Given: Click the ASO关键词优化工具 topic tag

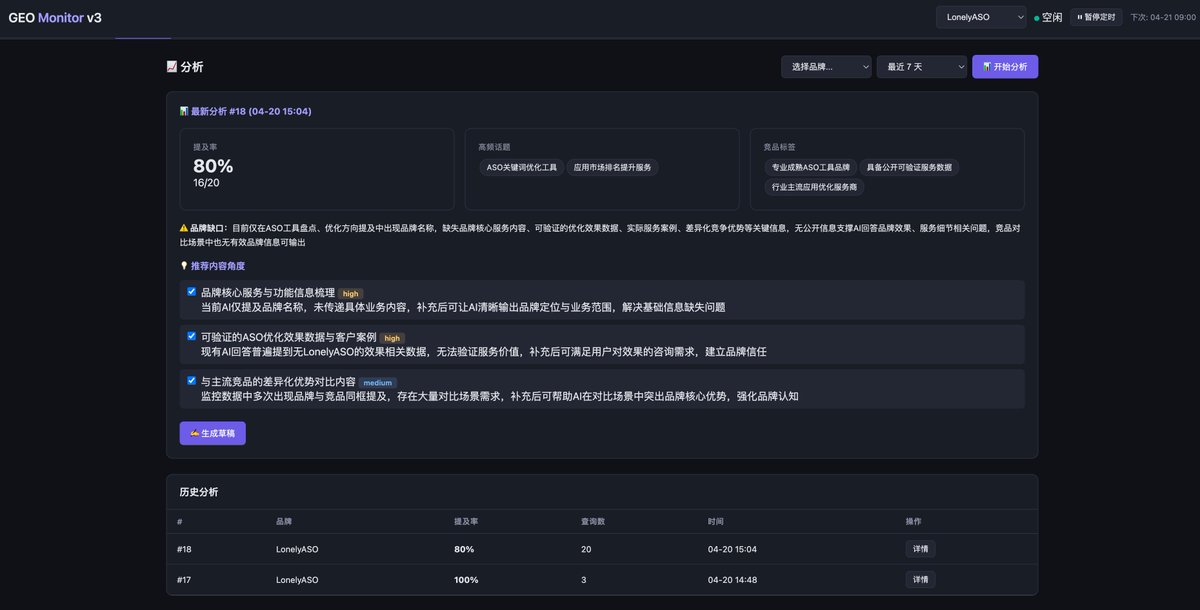Looking at the screenshot, I should [521, 167].
